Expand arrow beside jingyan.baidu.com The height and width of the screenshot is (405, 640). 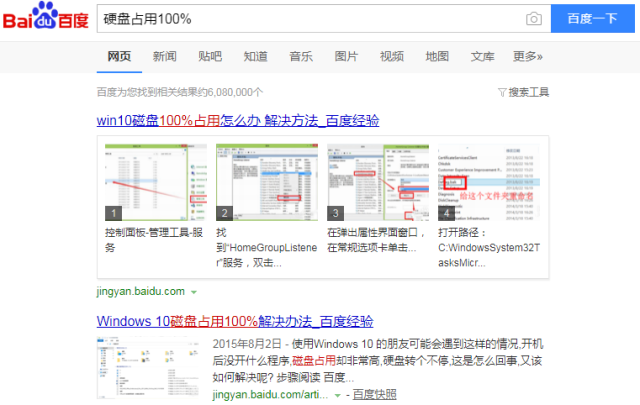194,292
